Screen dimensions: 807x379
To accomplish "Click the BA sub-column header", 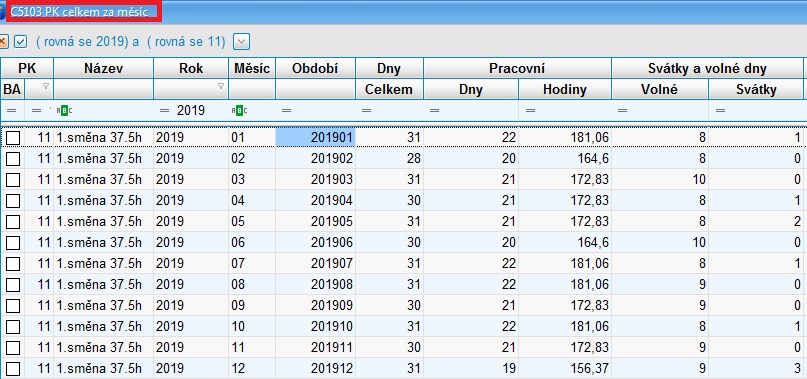I will pyautogui.click(x=12, y=89).
